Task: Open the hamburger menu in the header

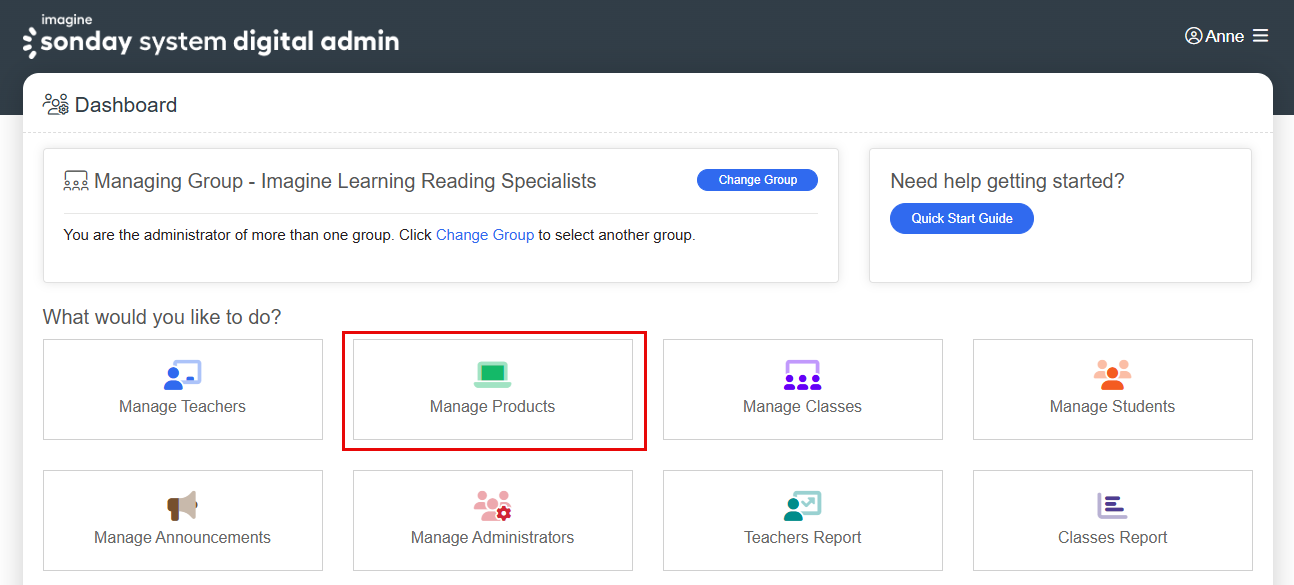Action: (1260, 36)
